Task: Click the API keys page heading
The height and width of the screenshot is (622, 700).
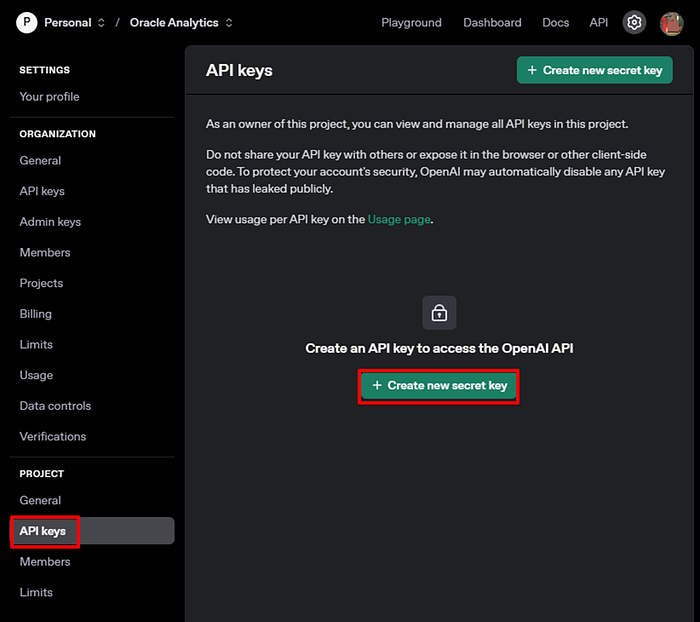Action: [239, 71]
